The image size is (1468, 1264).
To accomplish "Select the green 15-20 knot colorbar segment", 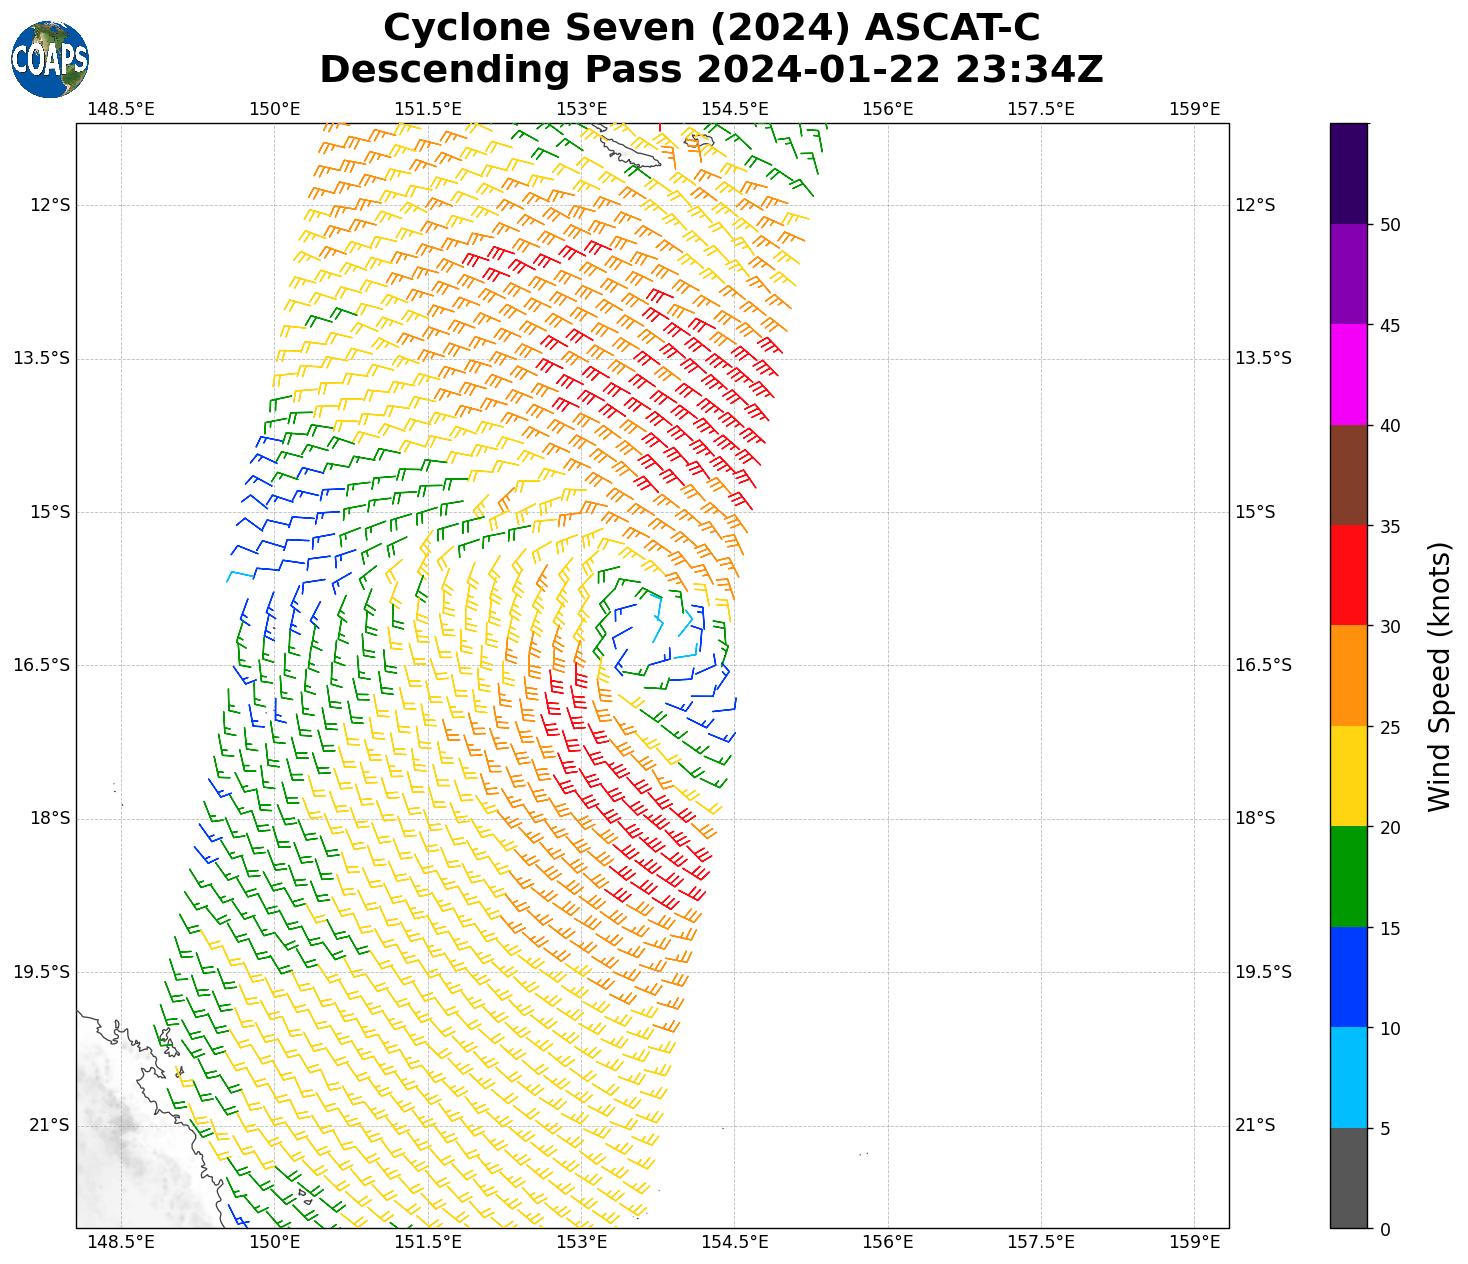I will point(1348,877).
